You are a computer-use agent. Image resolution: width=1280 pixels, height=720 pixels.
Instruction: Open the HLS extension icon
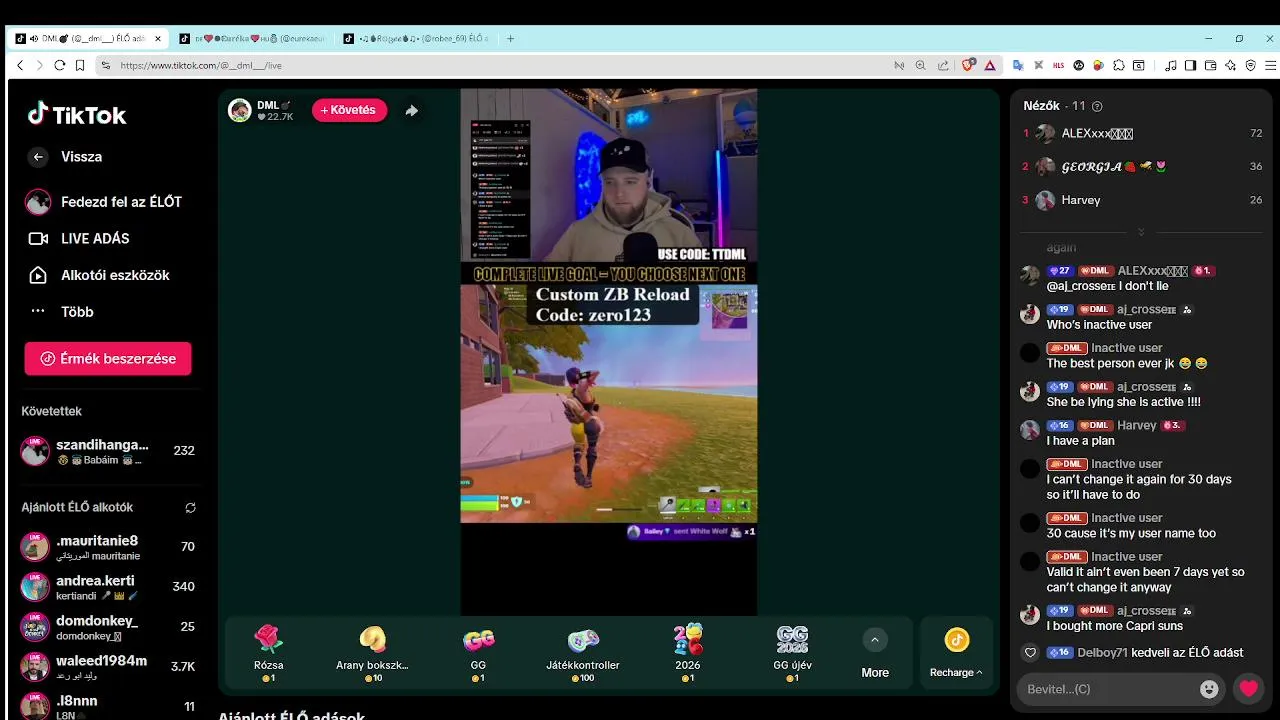[1058, 65]
